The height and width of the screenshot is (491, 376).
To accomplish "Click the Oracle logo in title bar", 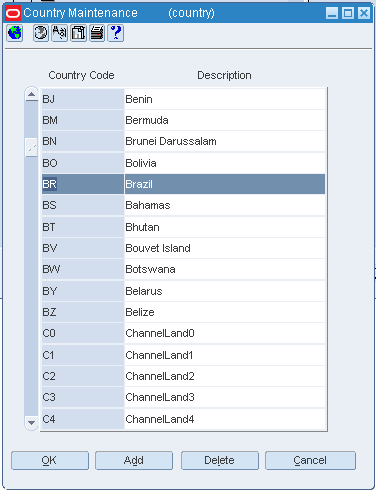I will pos(13,13).
